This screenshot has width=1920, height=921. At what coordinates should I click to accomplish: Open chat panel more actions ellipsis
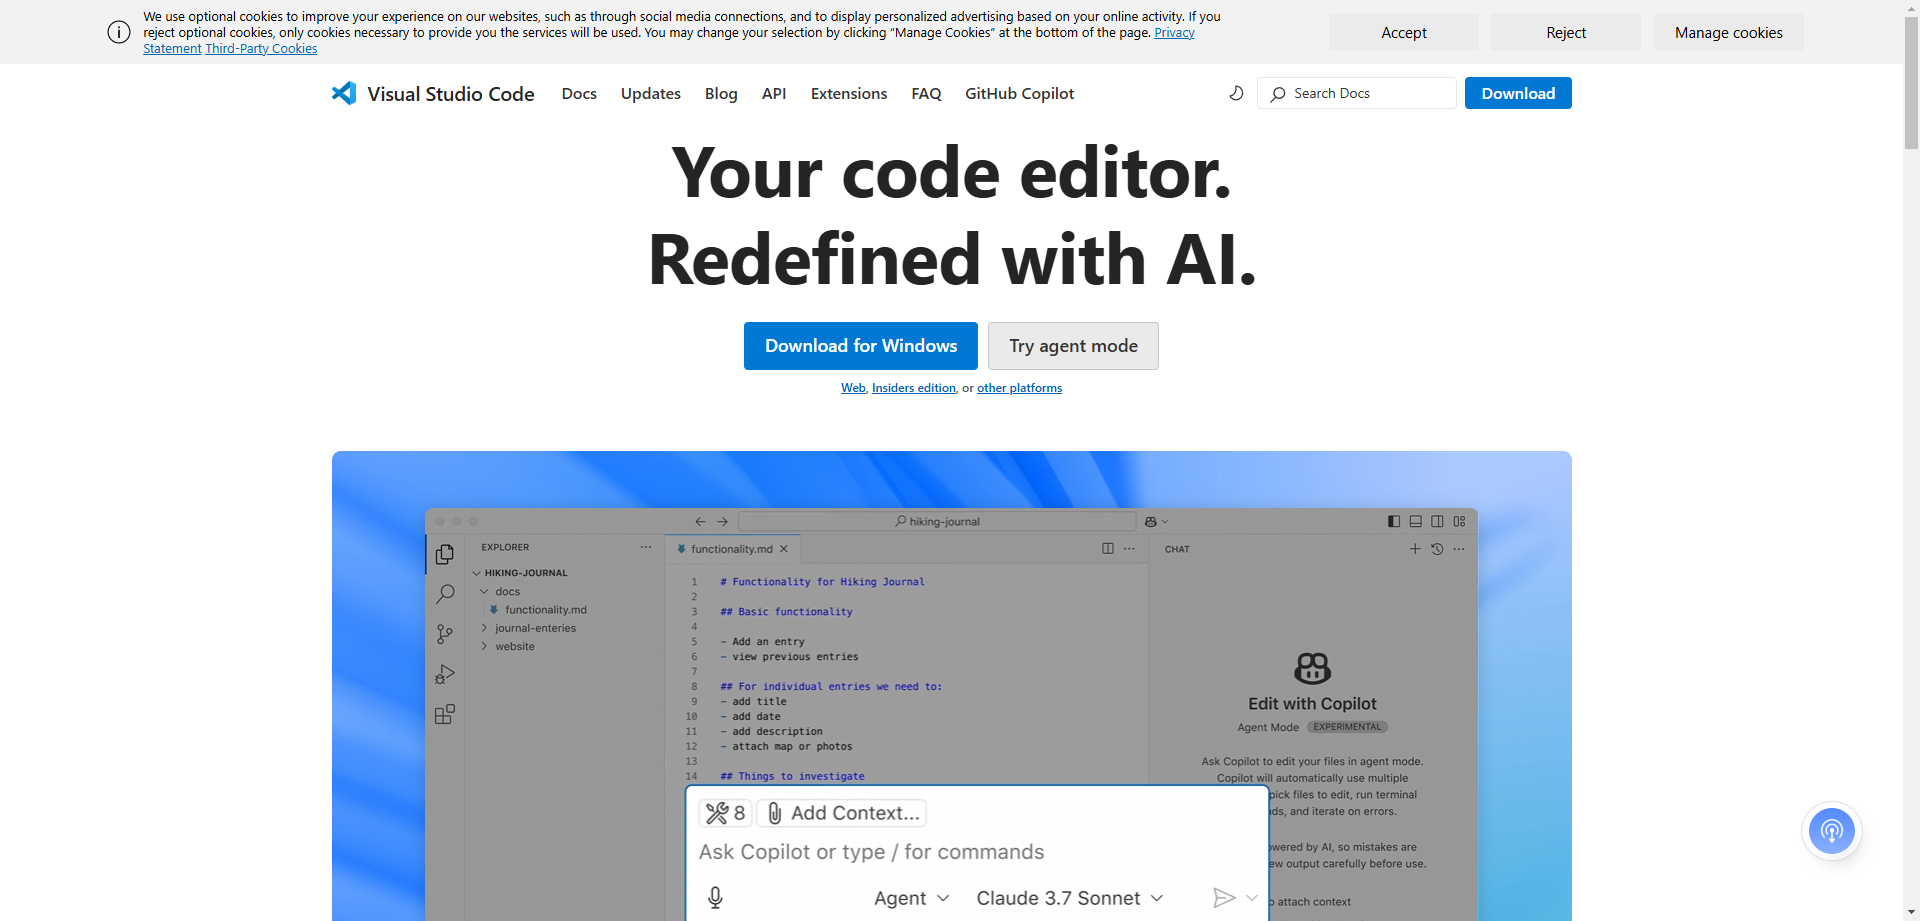pos(1459,549)
